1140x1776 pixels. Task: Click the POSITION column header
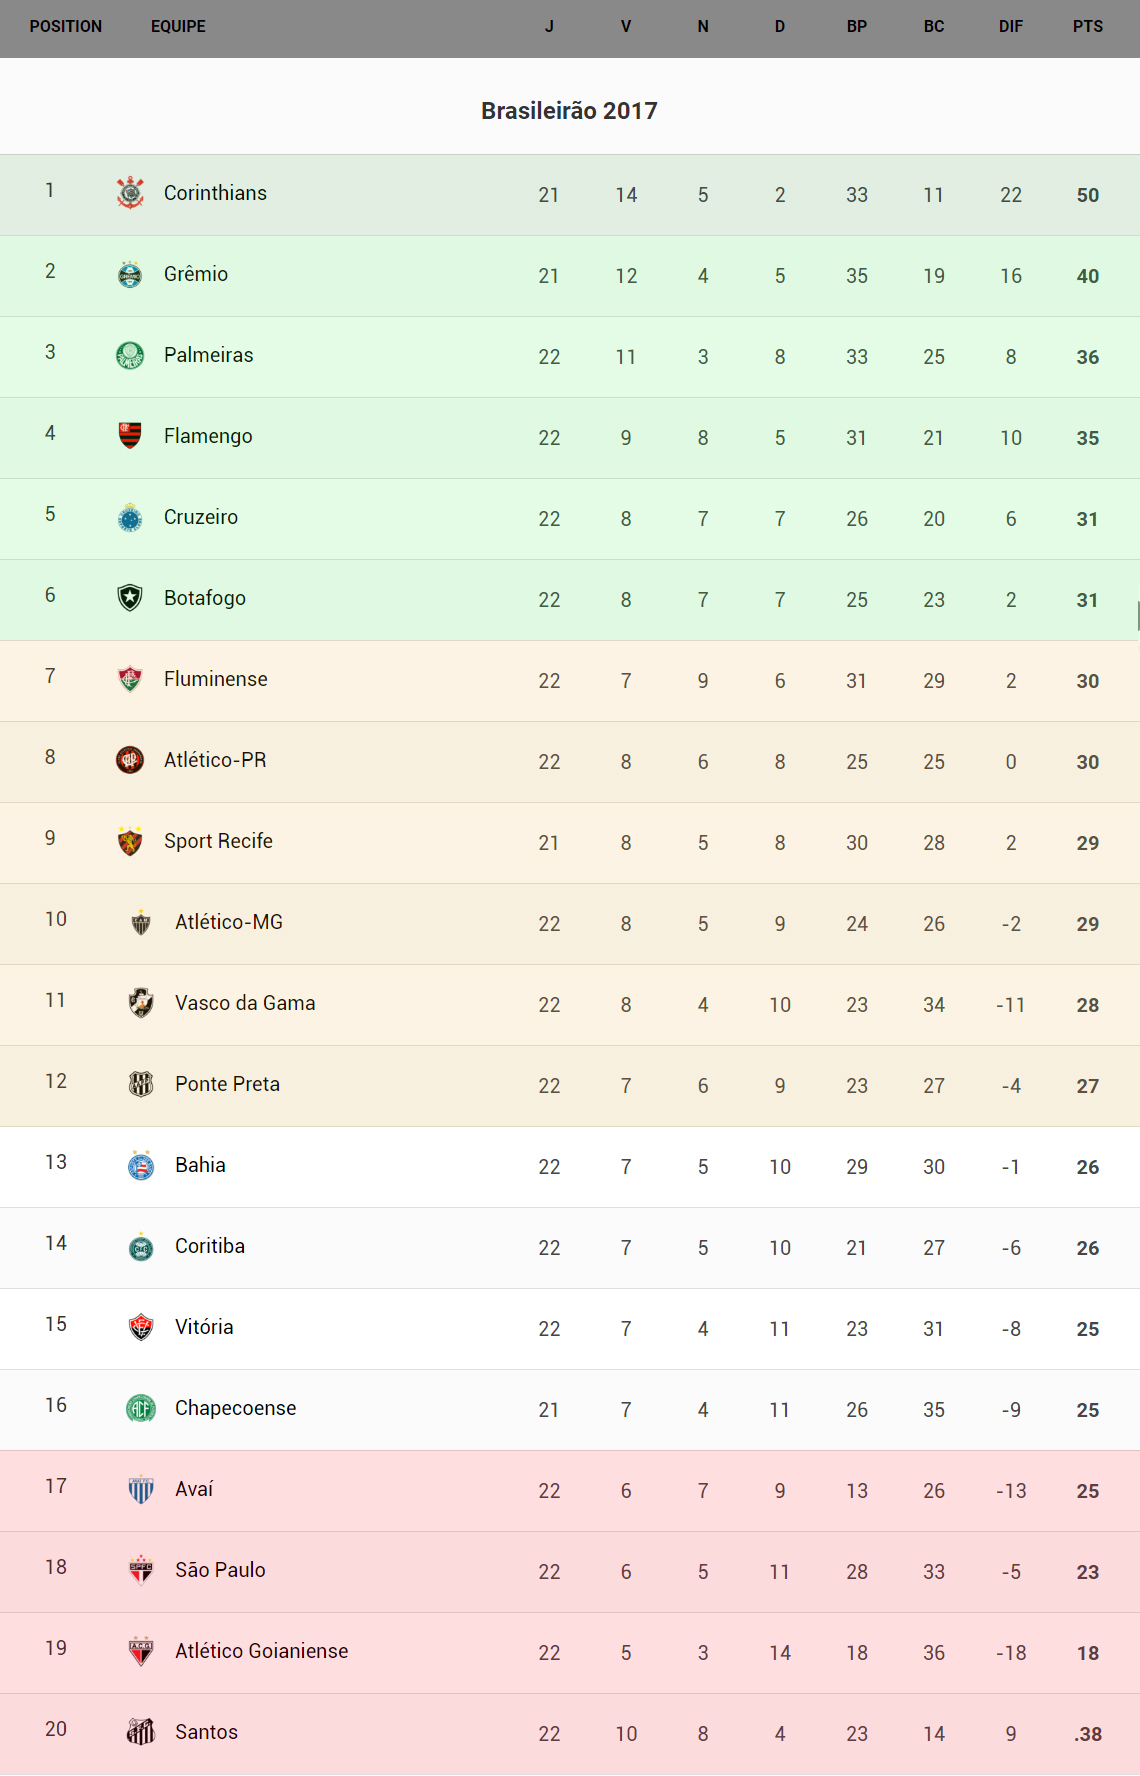66,27
